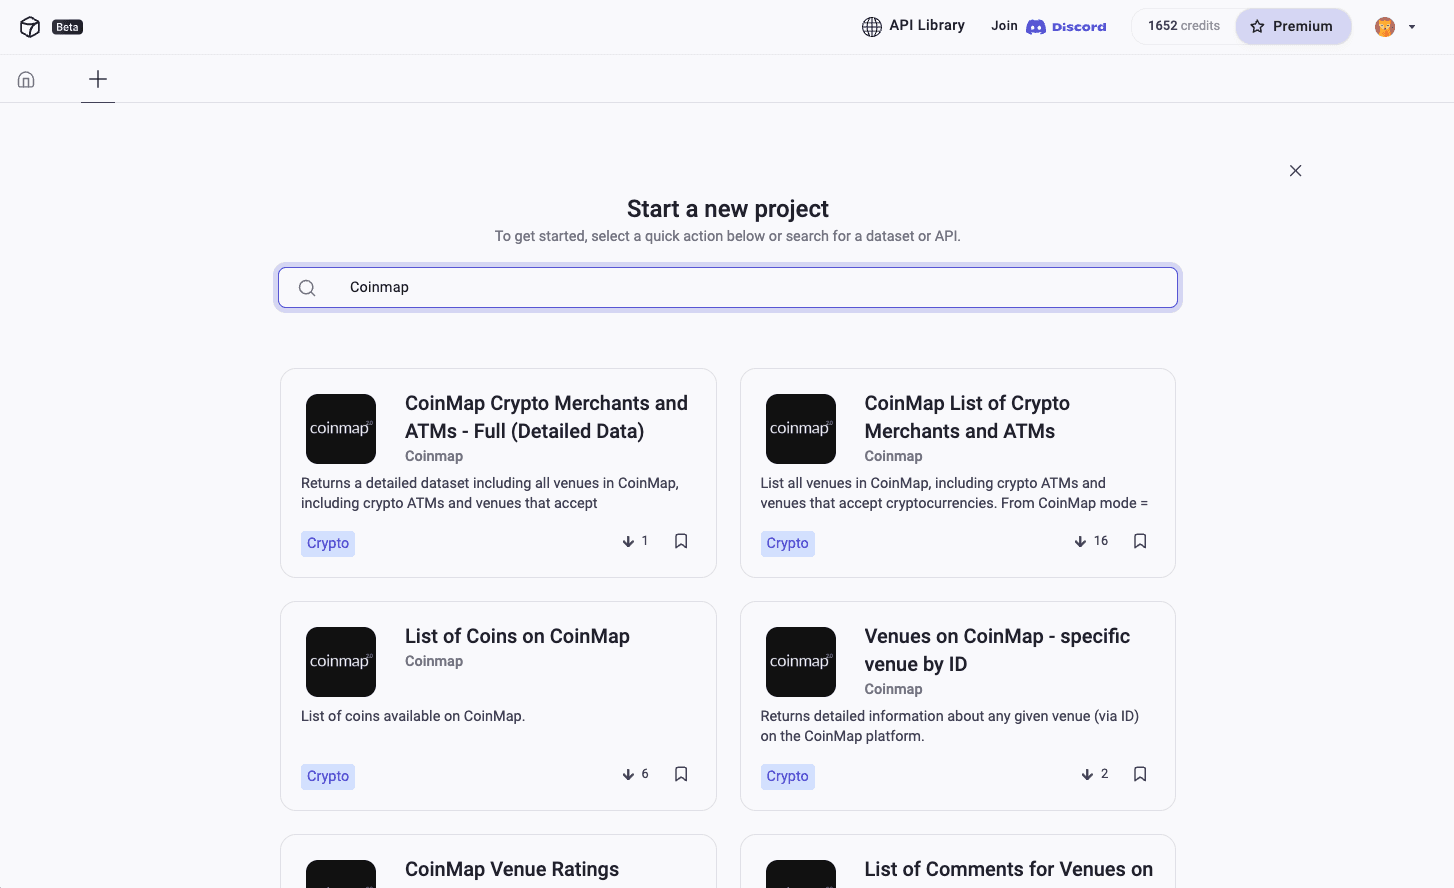This screenshot has height=888, width=1454.
Task: Click the search magnifier icon
Action: tap(307, 288)
